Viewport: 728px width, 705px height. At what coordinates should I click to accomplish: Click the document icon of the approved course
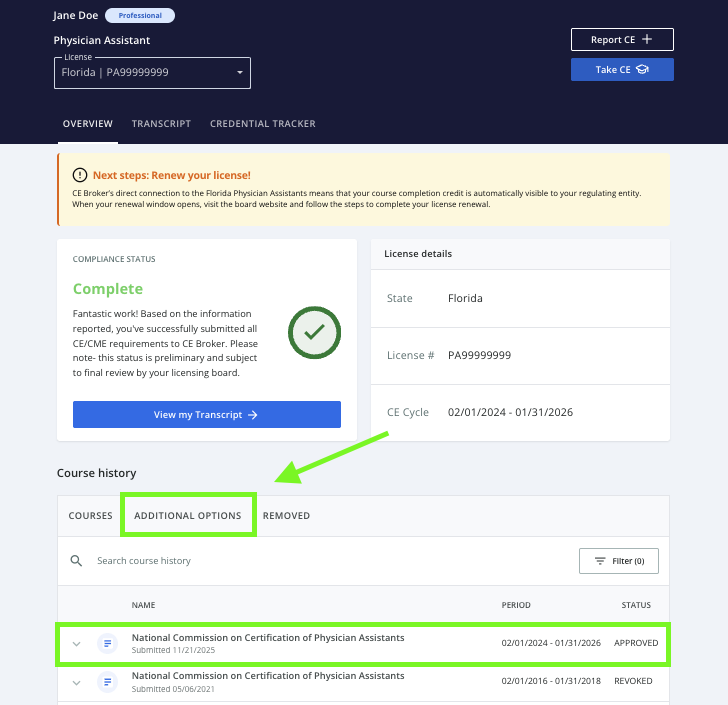point(107,644)
